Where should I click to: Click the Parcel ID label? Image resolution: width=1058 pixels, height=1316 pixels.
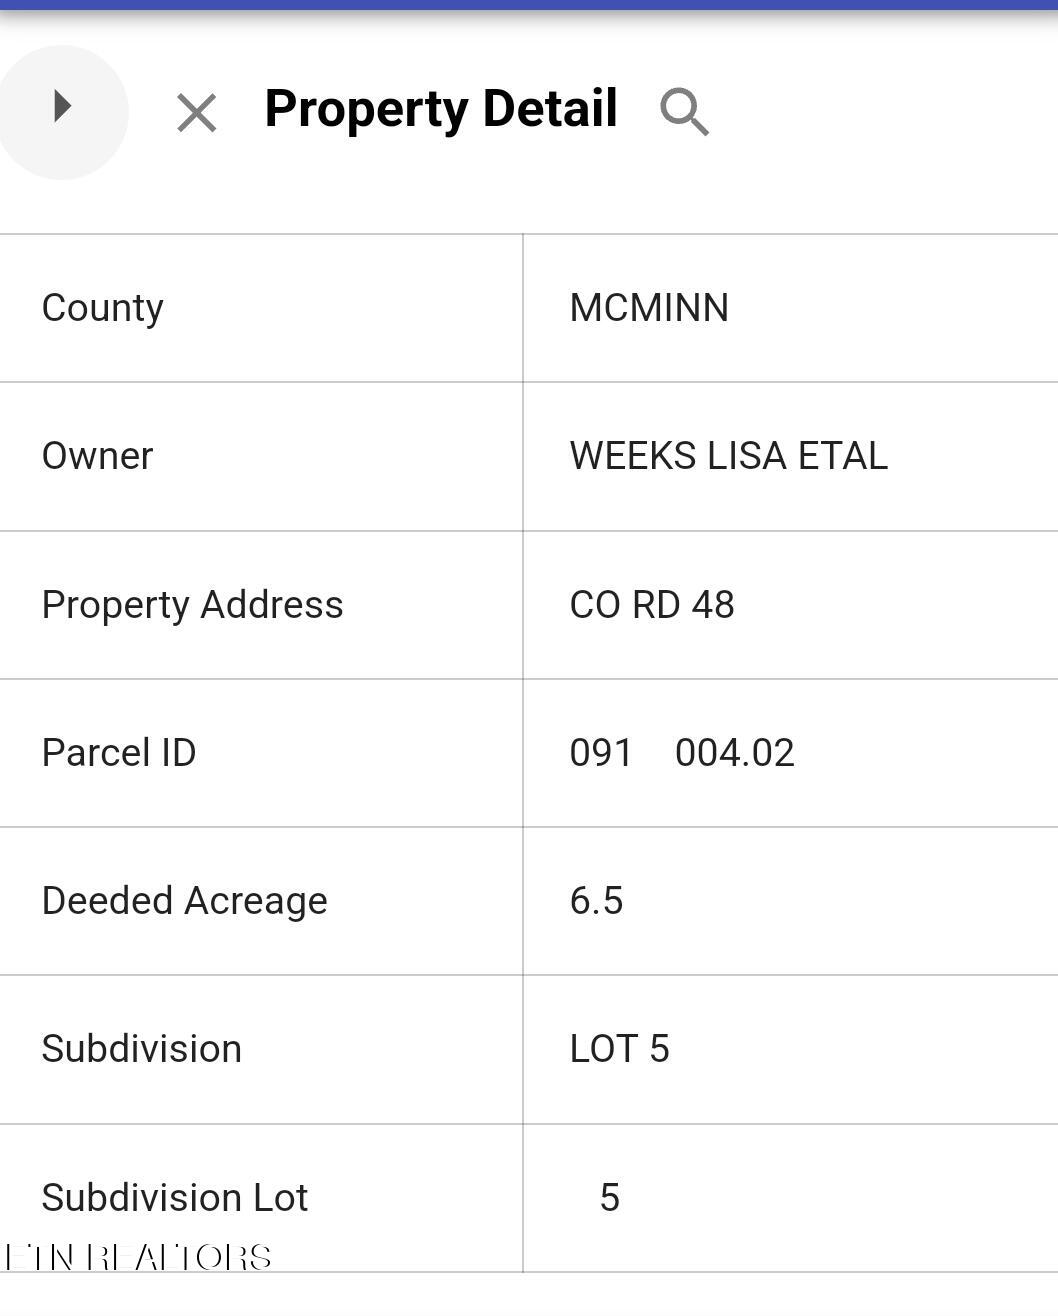pos(119,753)
